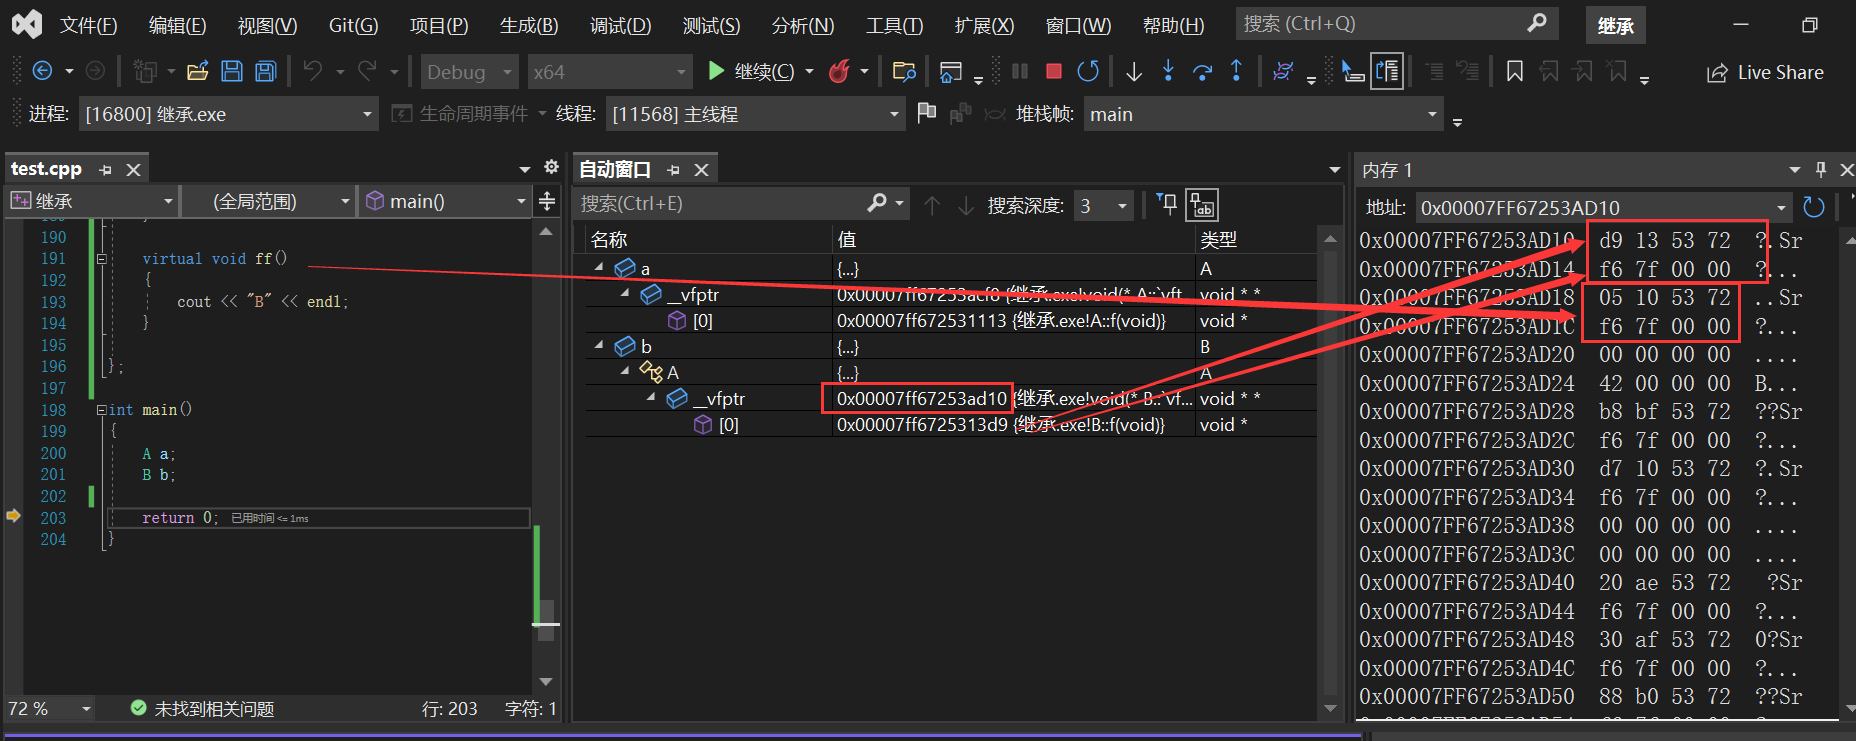This screenshot has width=1856, height=741.
Task: Click the 未找到相关问题 status indicator
Action: click(203, 708)
